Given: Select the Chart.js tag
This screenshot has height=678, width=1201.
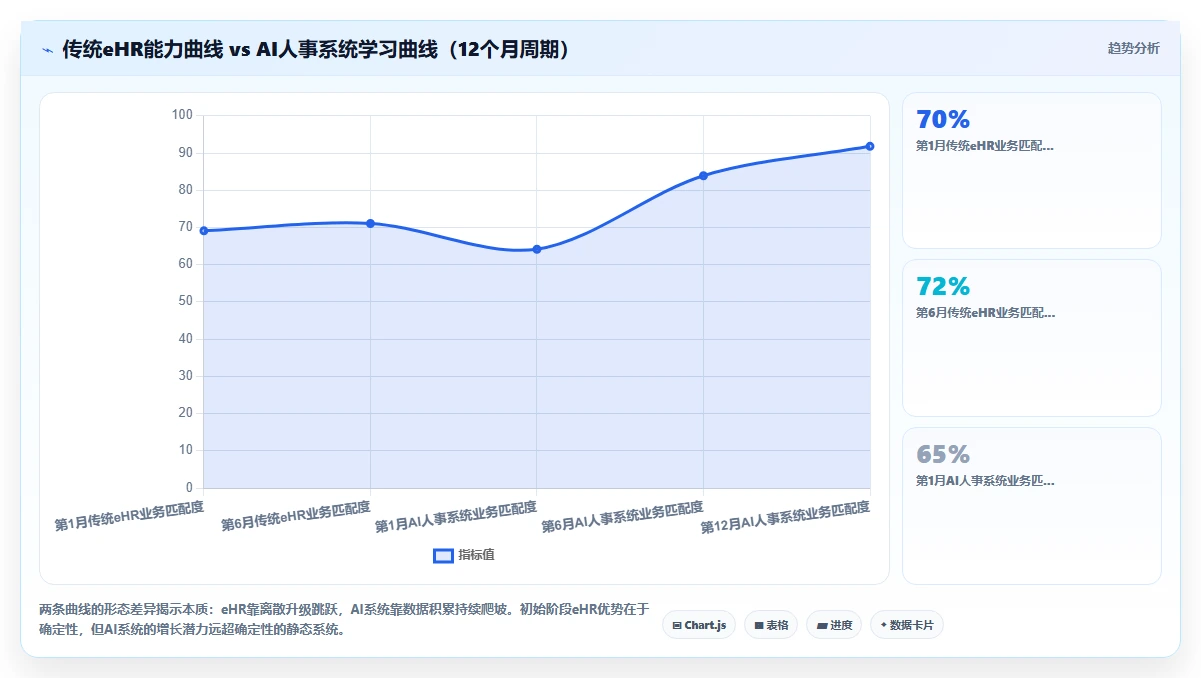Looking at the screenshot, I should click(699, 625).
